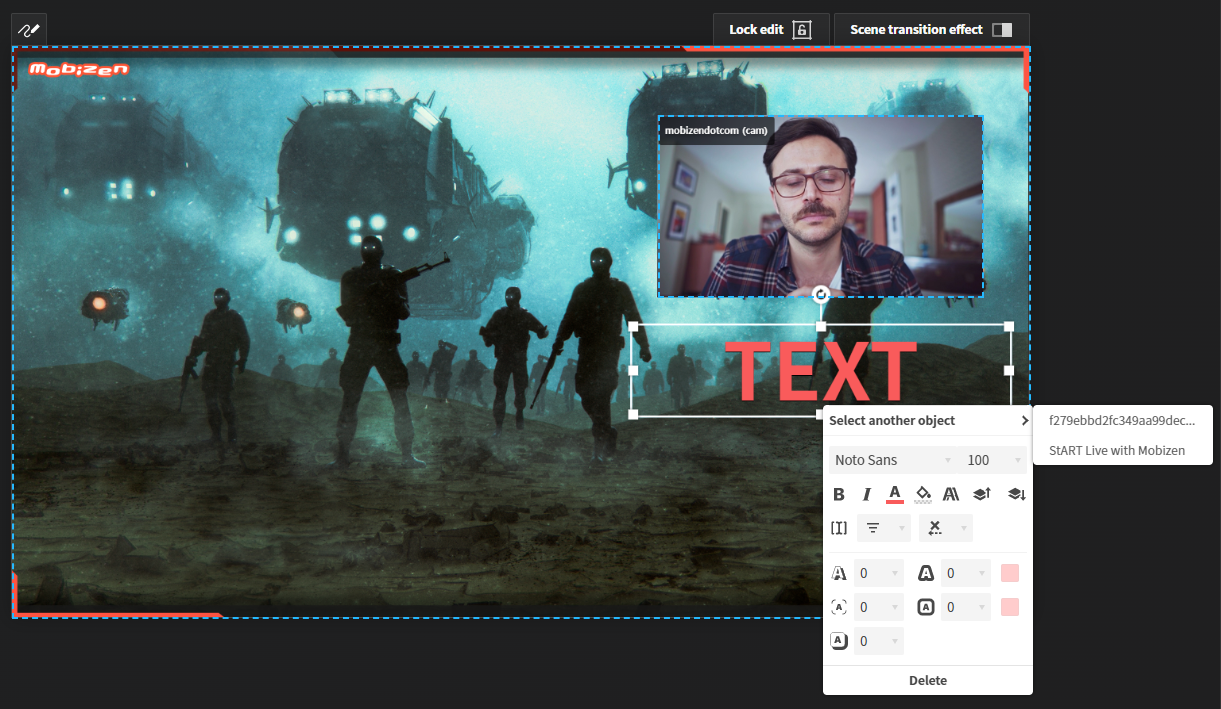The width and height of the screenshot is (1221, 709).
Task: Click the dashed border icon
Action: [839, 607]
